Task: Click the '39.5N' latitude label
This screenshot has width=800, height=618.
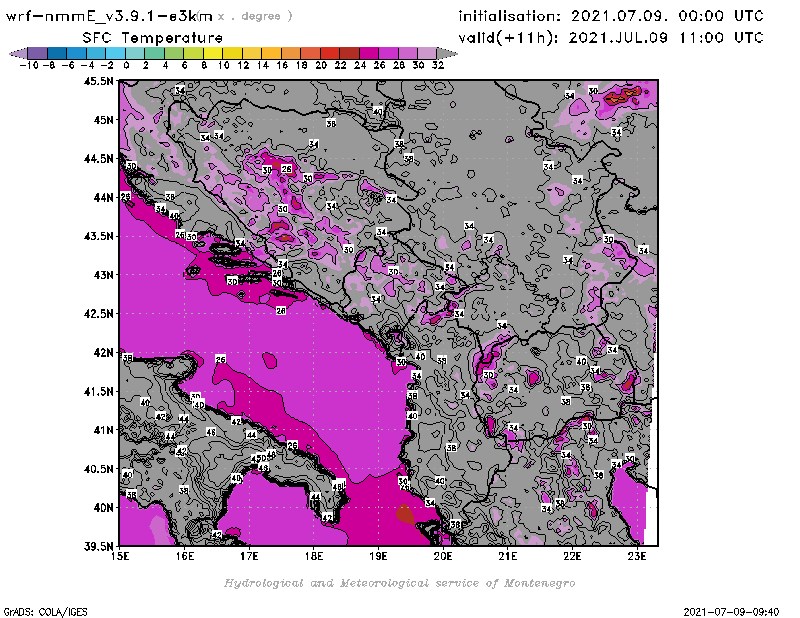Action: pos(98,547)
